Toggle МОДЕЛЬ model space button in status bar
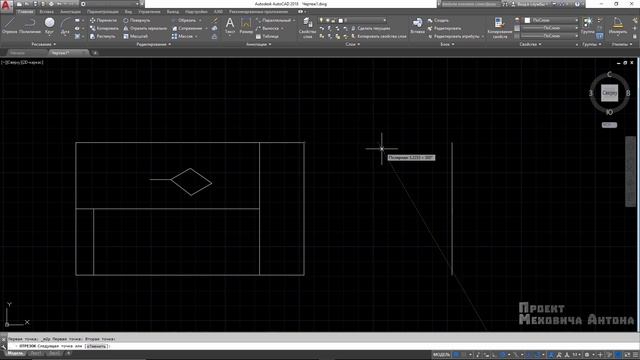Screen dimensions: 640x360 [x=442, y=355]
